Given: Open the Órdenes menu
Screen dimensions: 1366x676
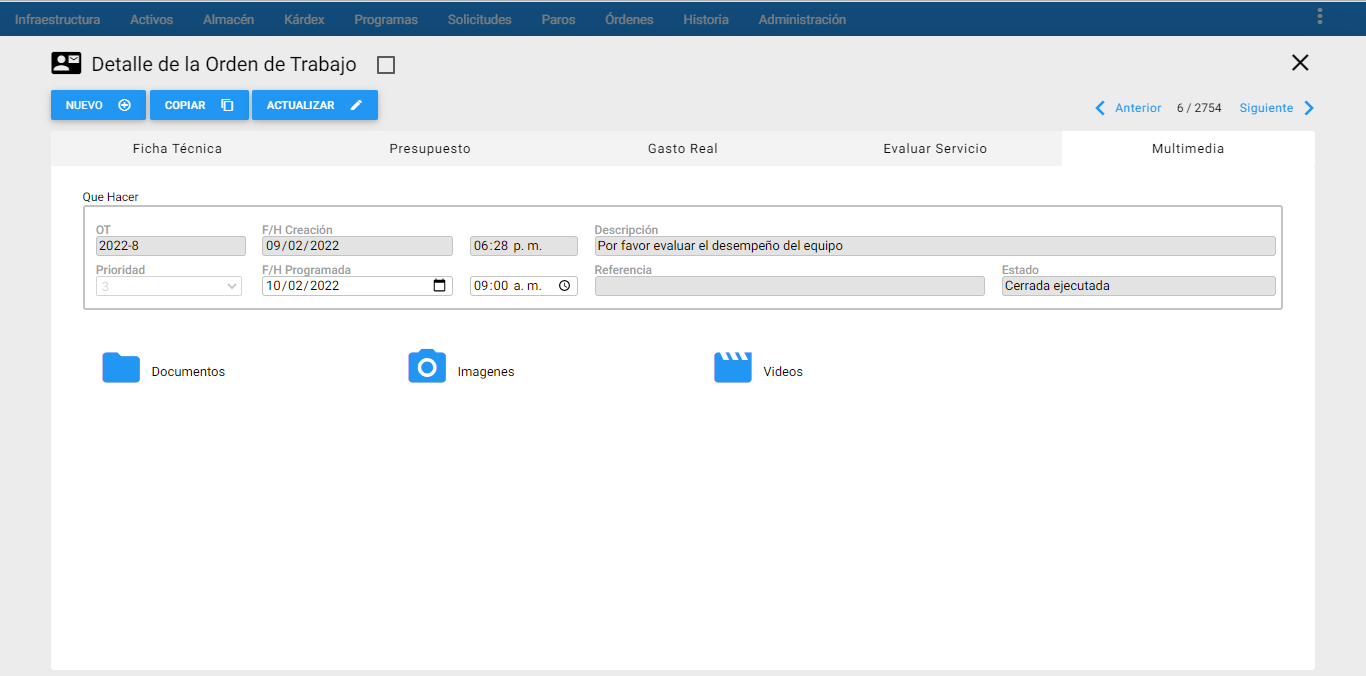Looking at the screenshot, I should [629, 19].
